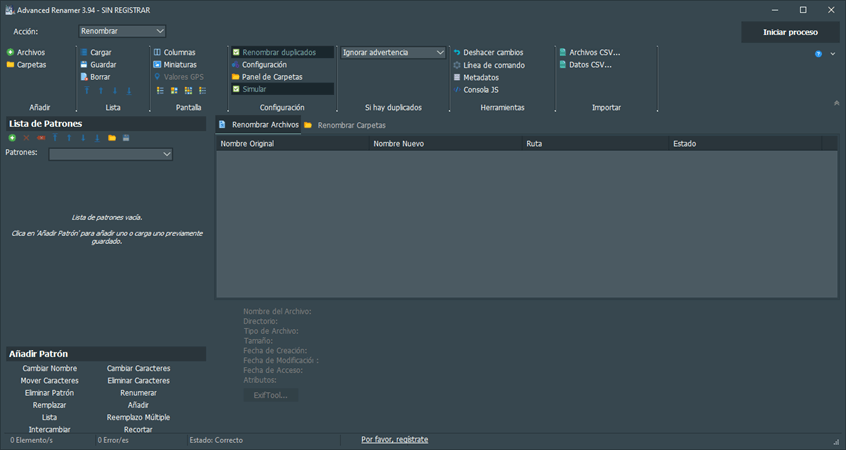Switch to Renombrar Archivos tab
846x450 pixels.
(258, 125)
